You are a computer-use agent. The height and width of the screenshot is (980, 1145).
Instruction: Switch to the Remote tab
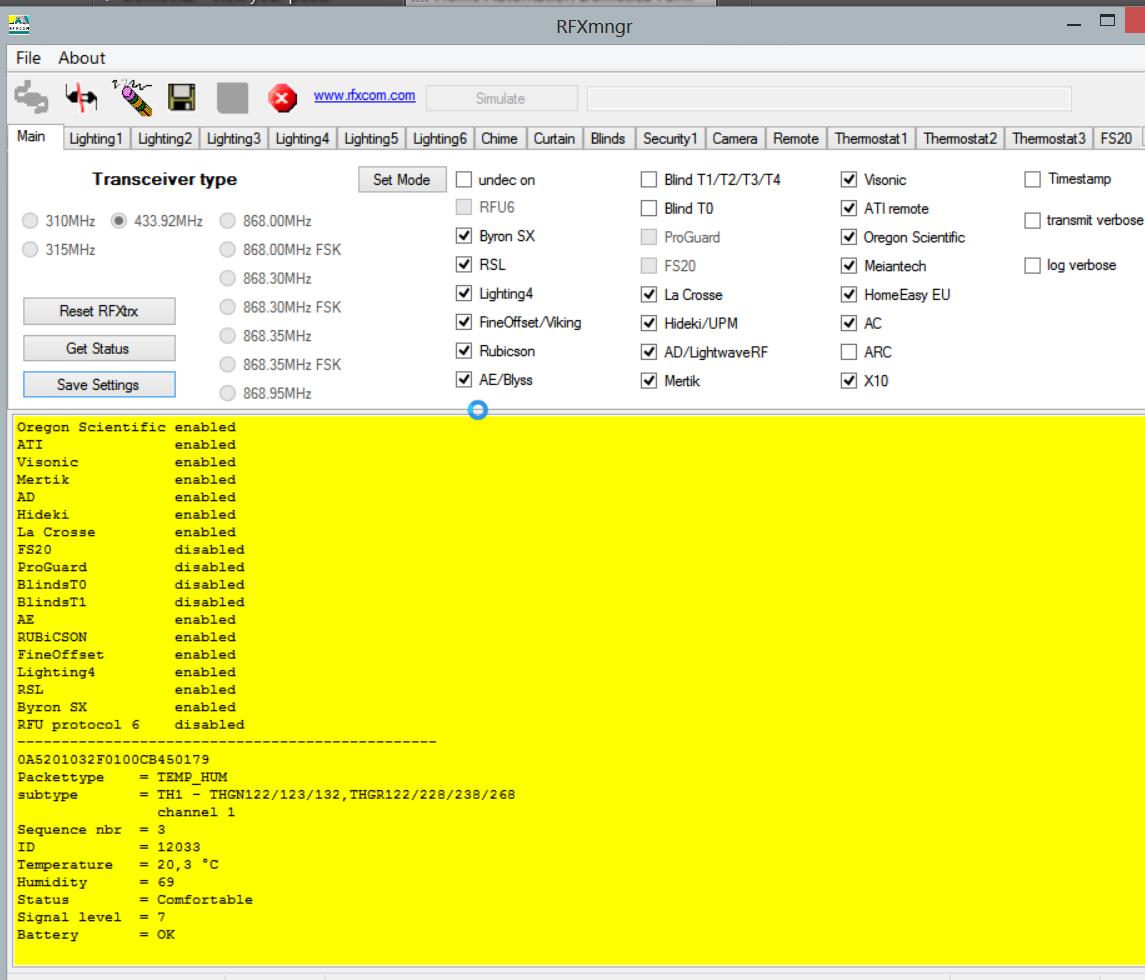pyautogui.click(x=796, y=138)
